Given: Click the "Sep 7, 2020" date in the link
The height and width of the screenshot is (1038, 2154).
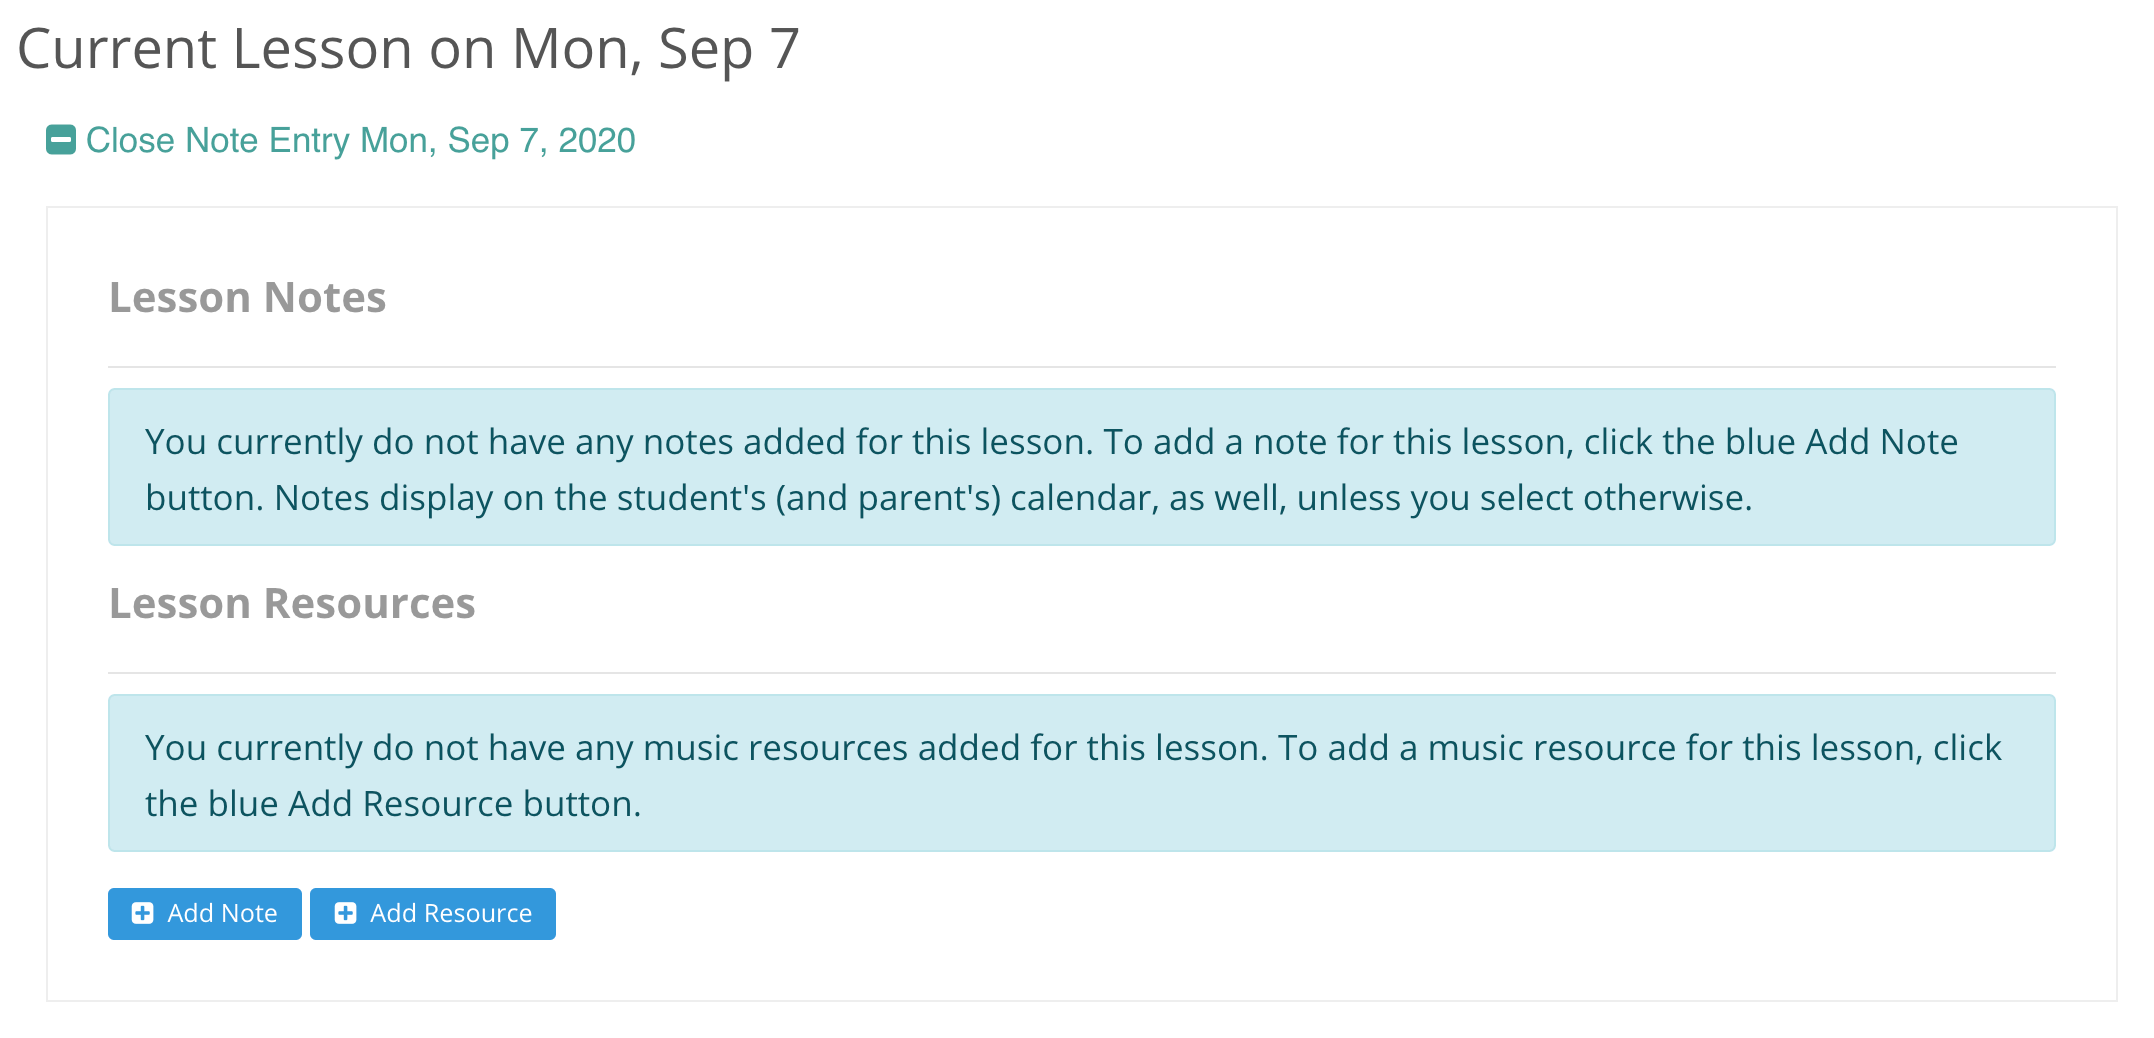Looking at the screenshot, I should pos(541,141).
